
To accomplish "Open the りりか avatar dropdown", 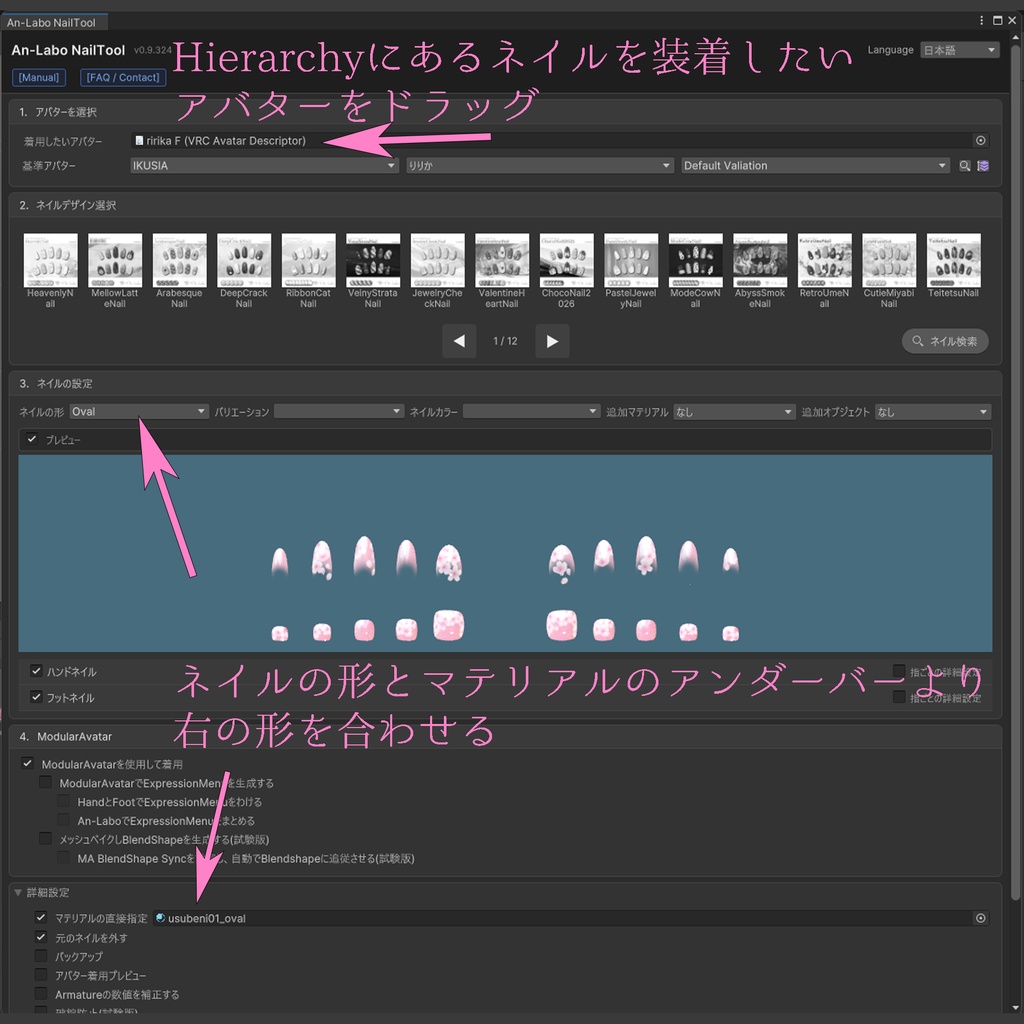I will click(x=539, y=166).
